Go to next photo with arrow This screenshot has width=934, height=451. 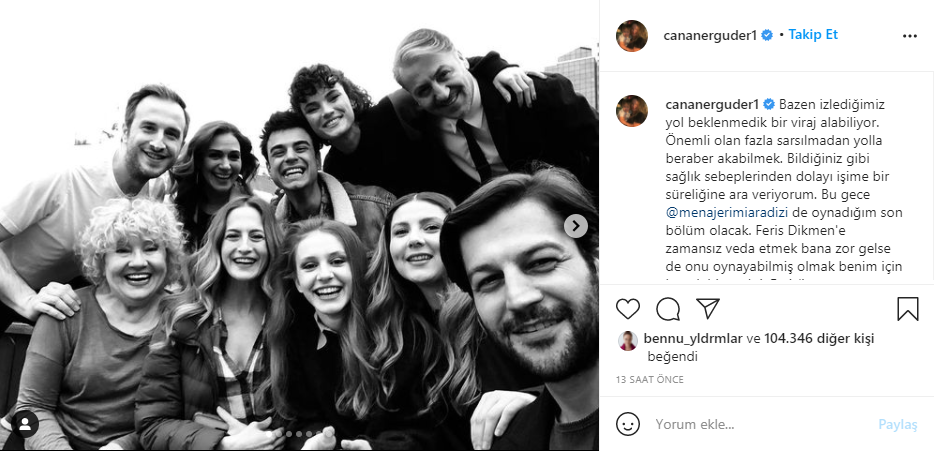[x=575, y=226]
